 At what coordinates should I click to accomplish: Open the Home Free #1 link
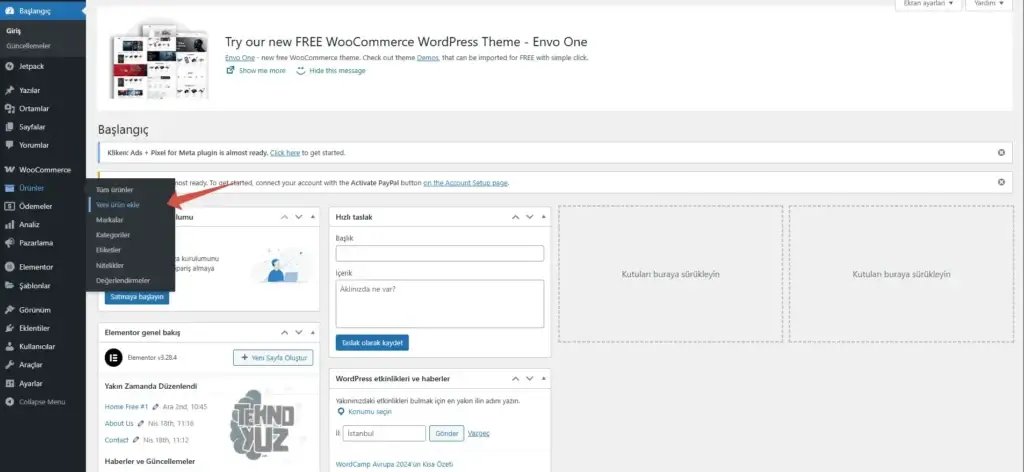[x=126, y=406]
